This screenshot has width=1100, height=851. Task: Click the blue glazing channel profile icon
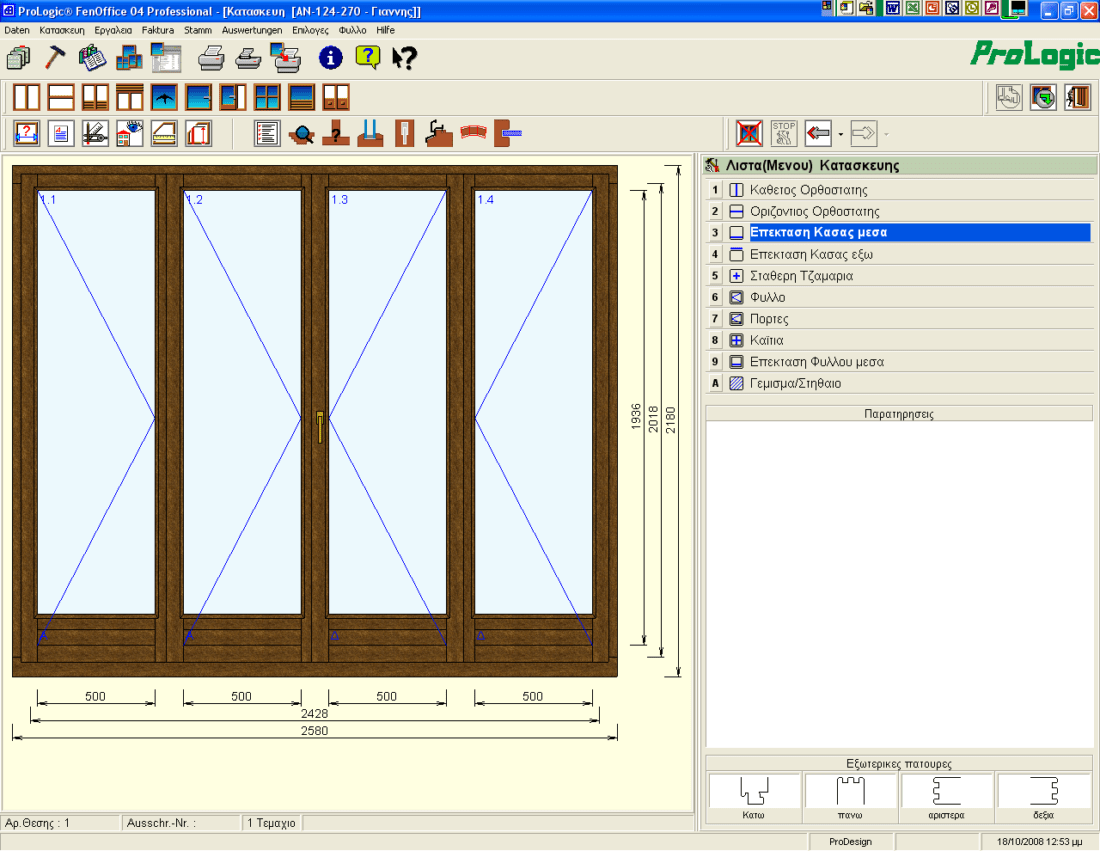click(x=370, y=133)
